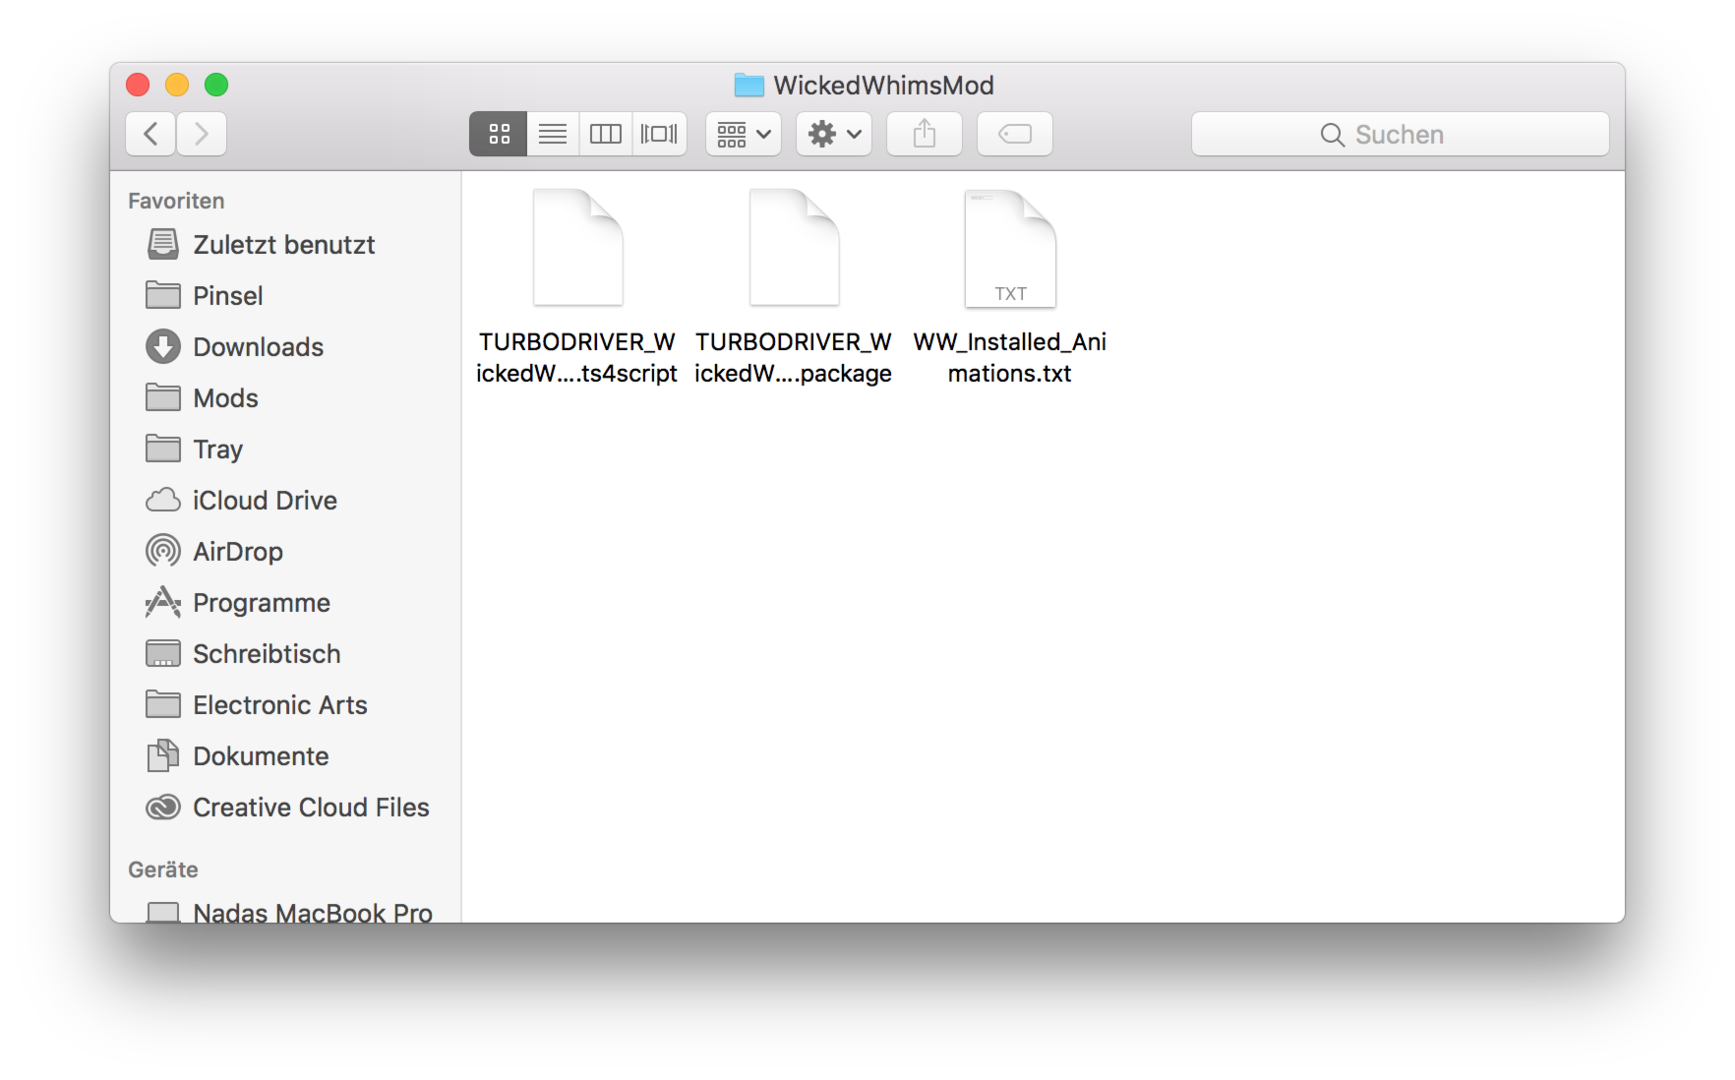Click the WickedWhimsMod window title text
Viewport: 1735px width, 1080px height.
pyautogui.click(x=884, y=85)
